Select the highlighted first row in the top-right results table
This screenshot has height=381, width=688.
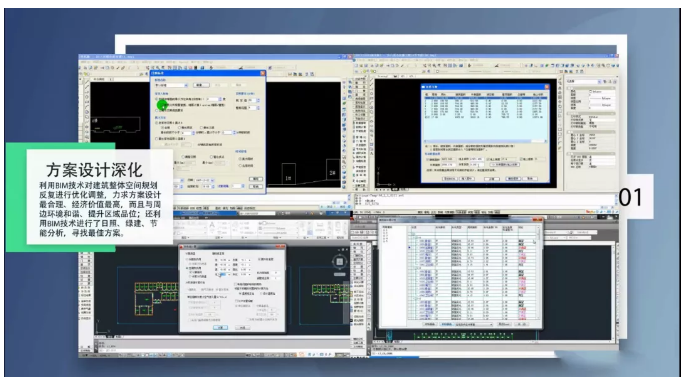point(486,98)
